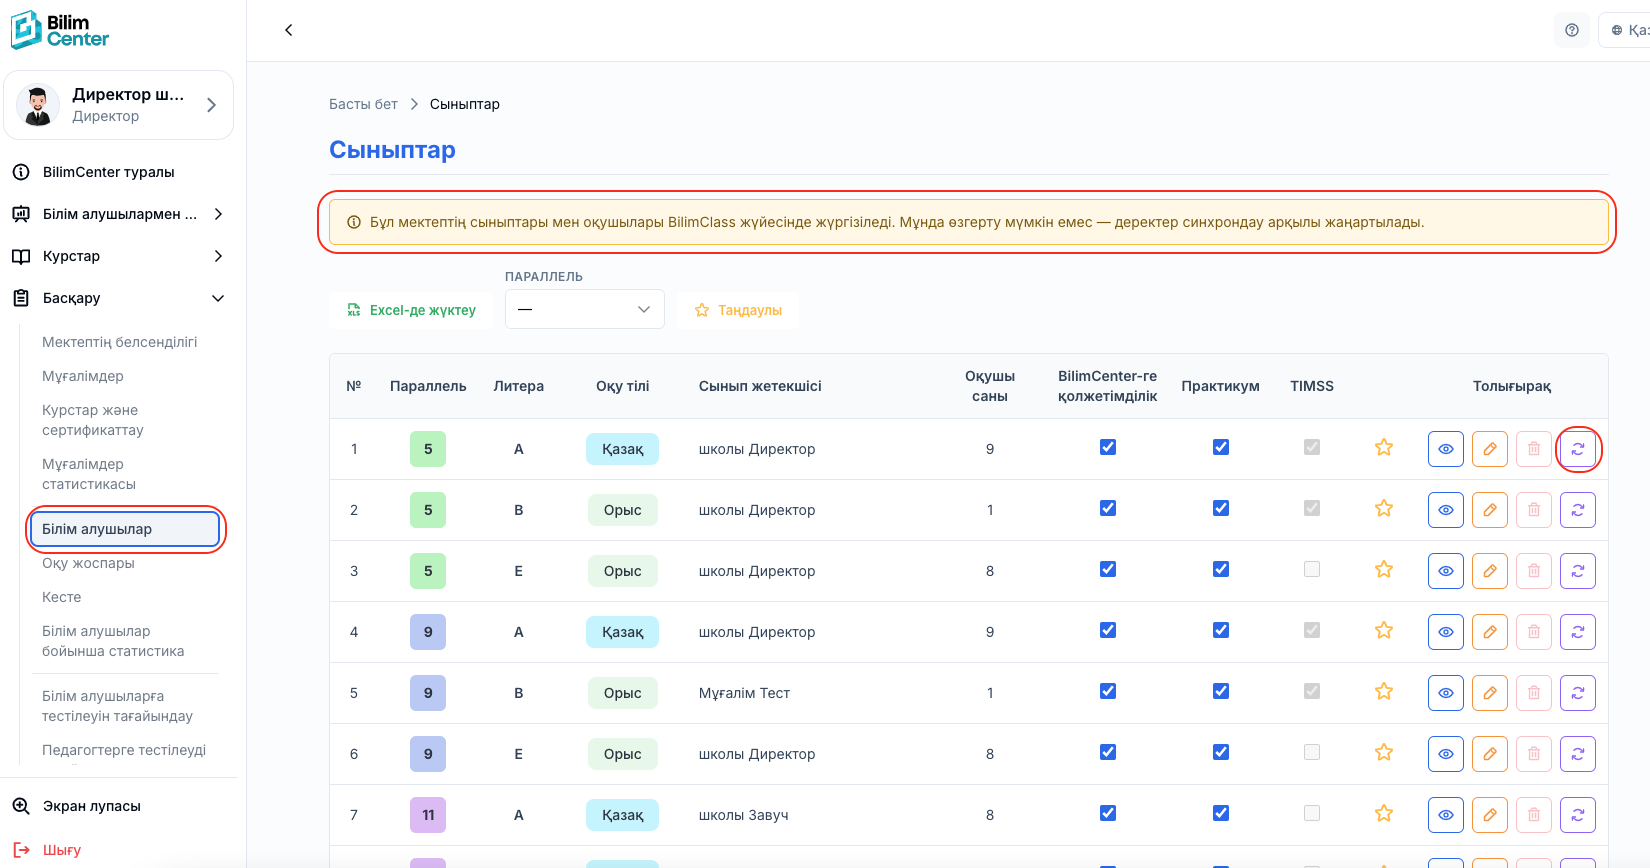Image resolution: width=1650 pixels, height=868 pixels.
Task: Collapse the Басқару menu section
Action: click(x=119, y=298)
